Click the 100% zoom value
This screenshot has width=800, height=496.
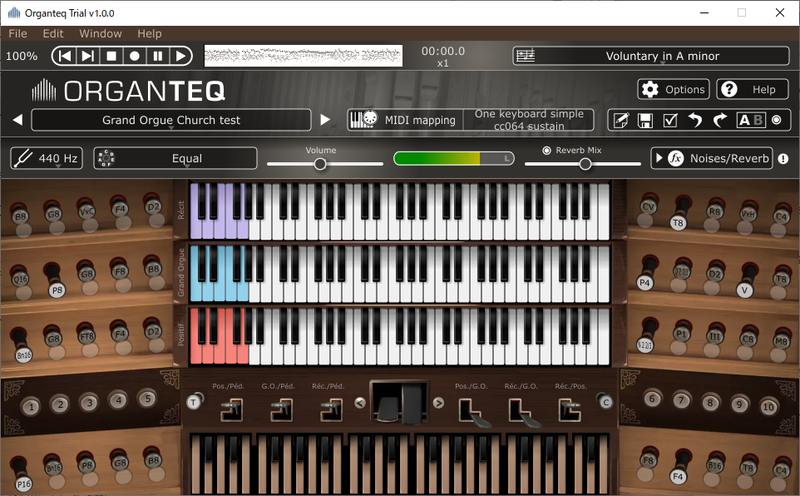pyautogui.click(x=21, y=56)
